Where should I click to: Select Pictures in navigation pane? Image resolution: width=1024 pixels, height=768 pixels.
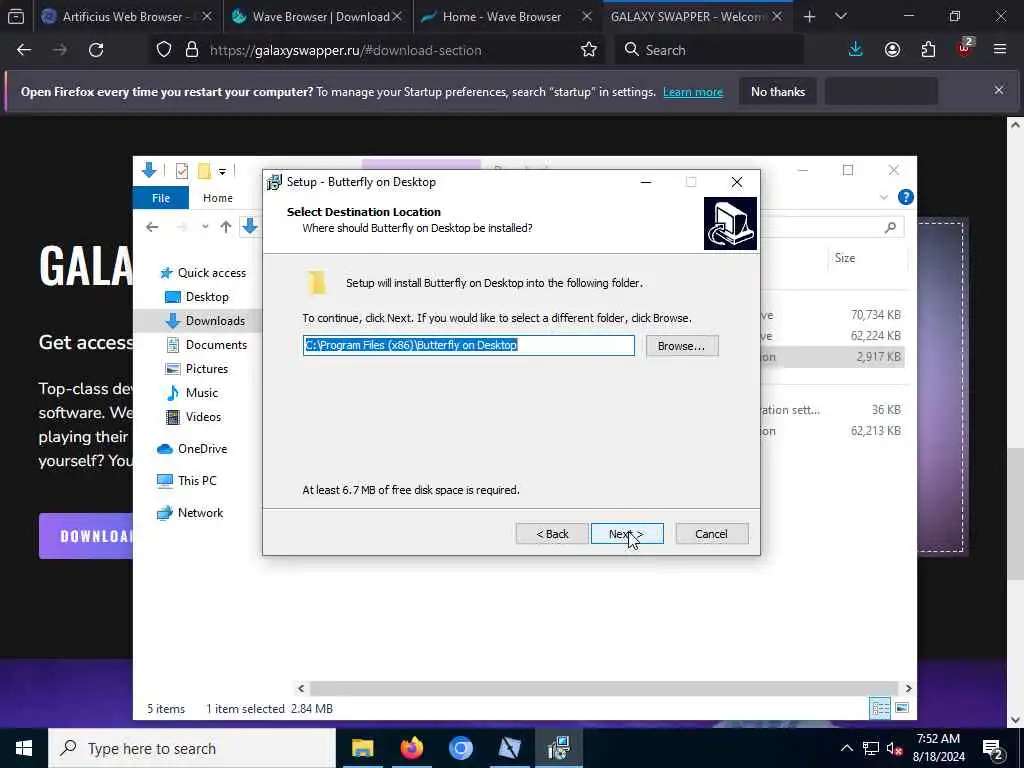coord(206,369)
